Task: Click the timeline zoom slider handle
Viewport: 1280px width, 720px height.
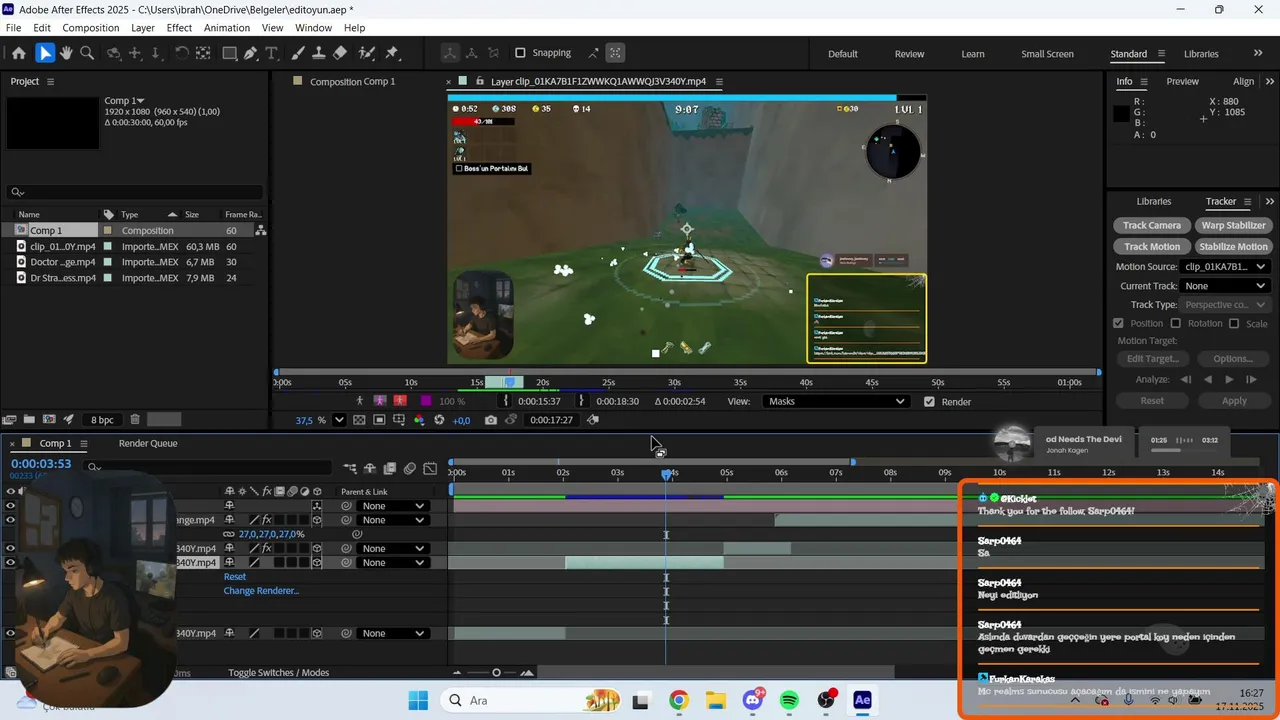Action: [x=496, y=673]
